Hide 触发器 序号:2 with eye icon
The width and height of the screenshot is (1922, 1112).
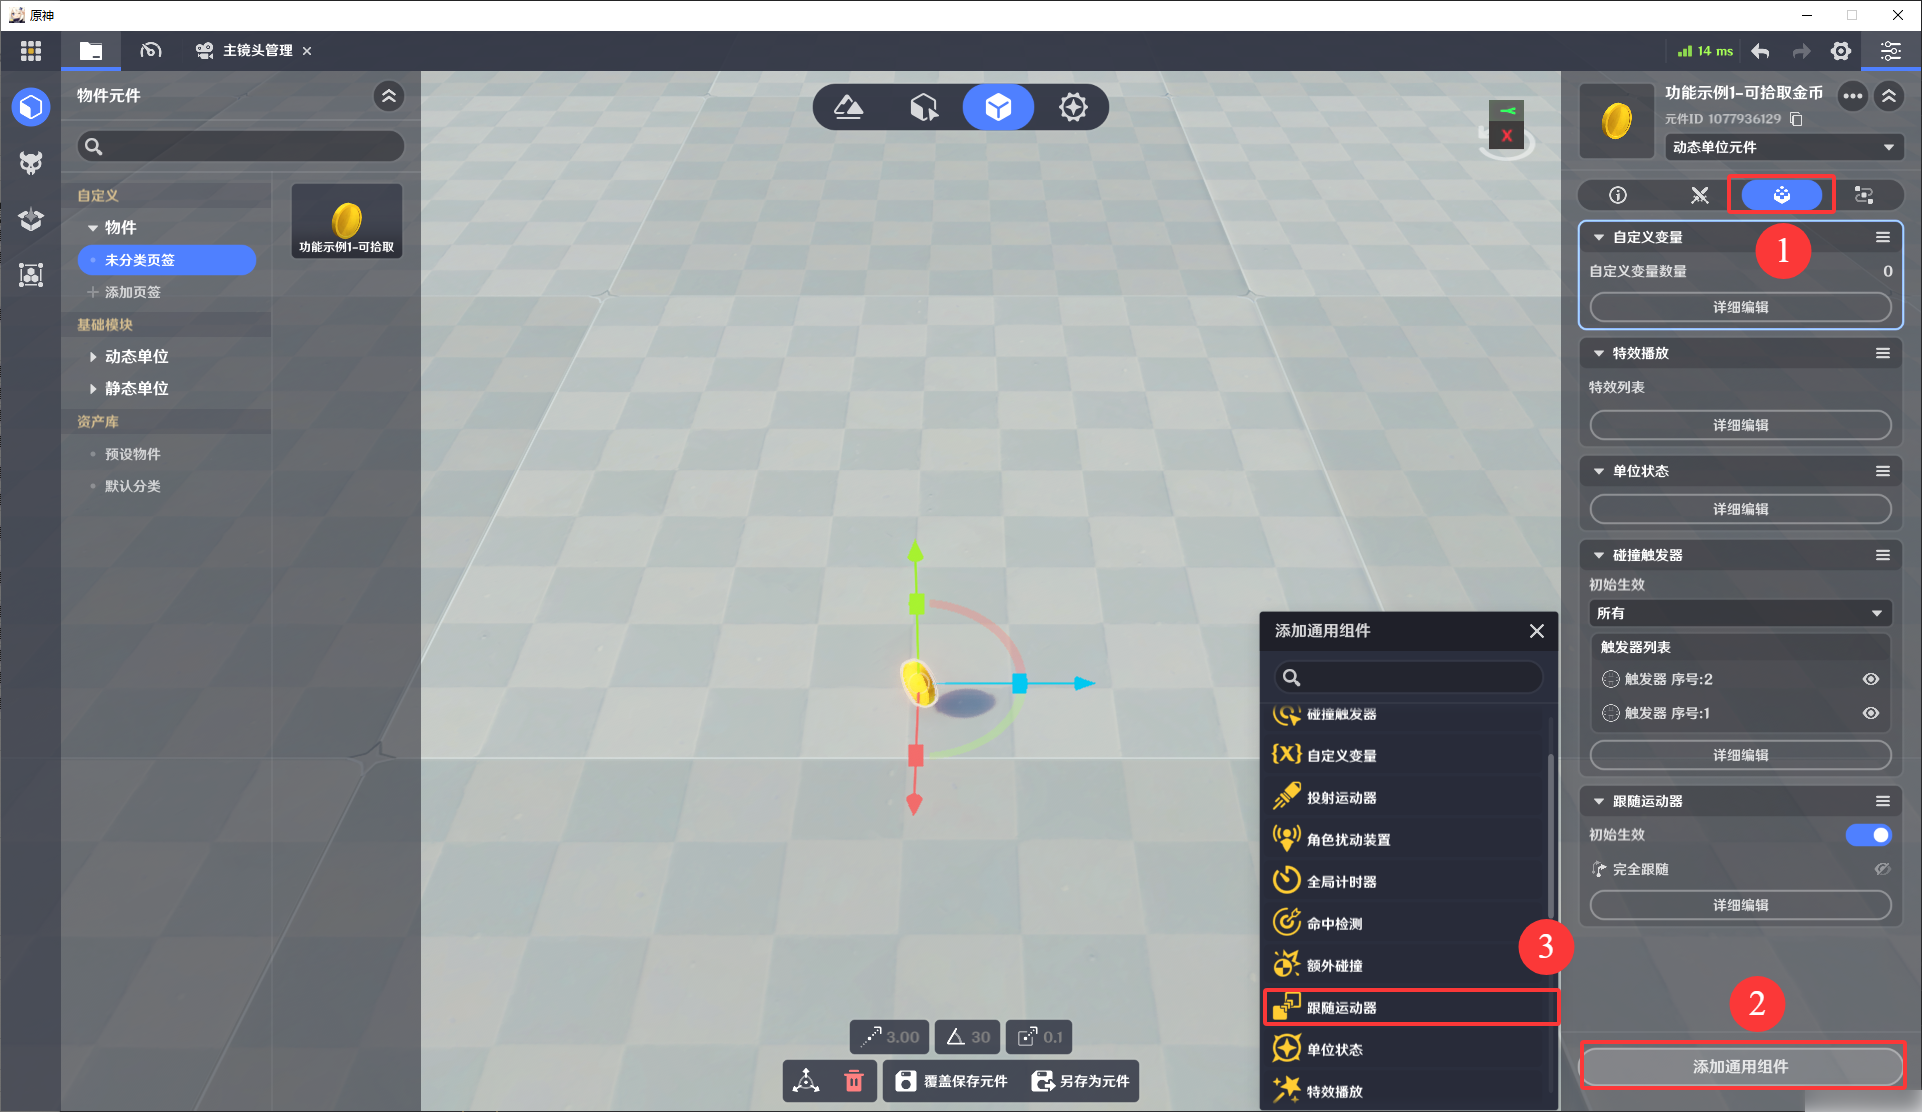click(1870, 679)
